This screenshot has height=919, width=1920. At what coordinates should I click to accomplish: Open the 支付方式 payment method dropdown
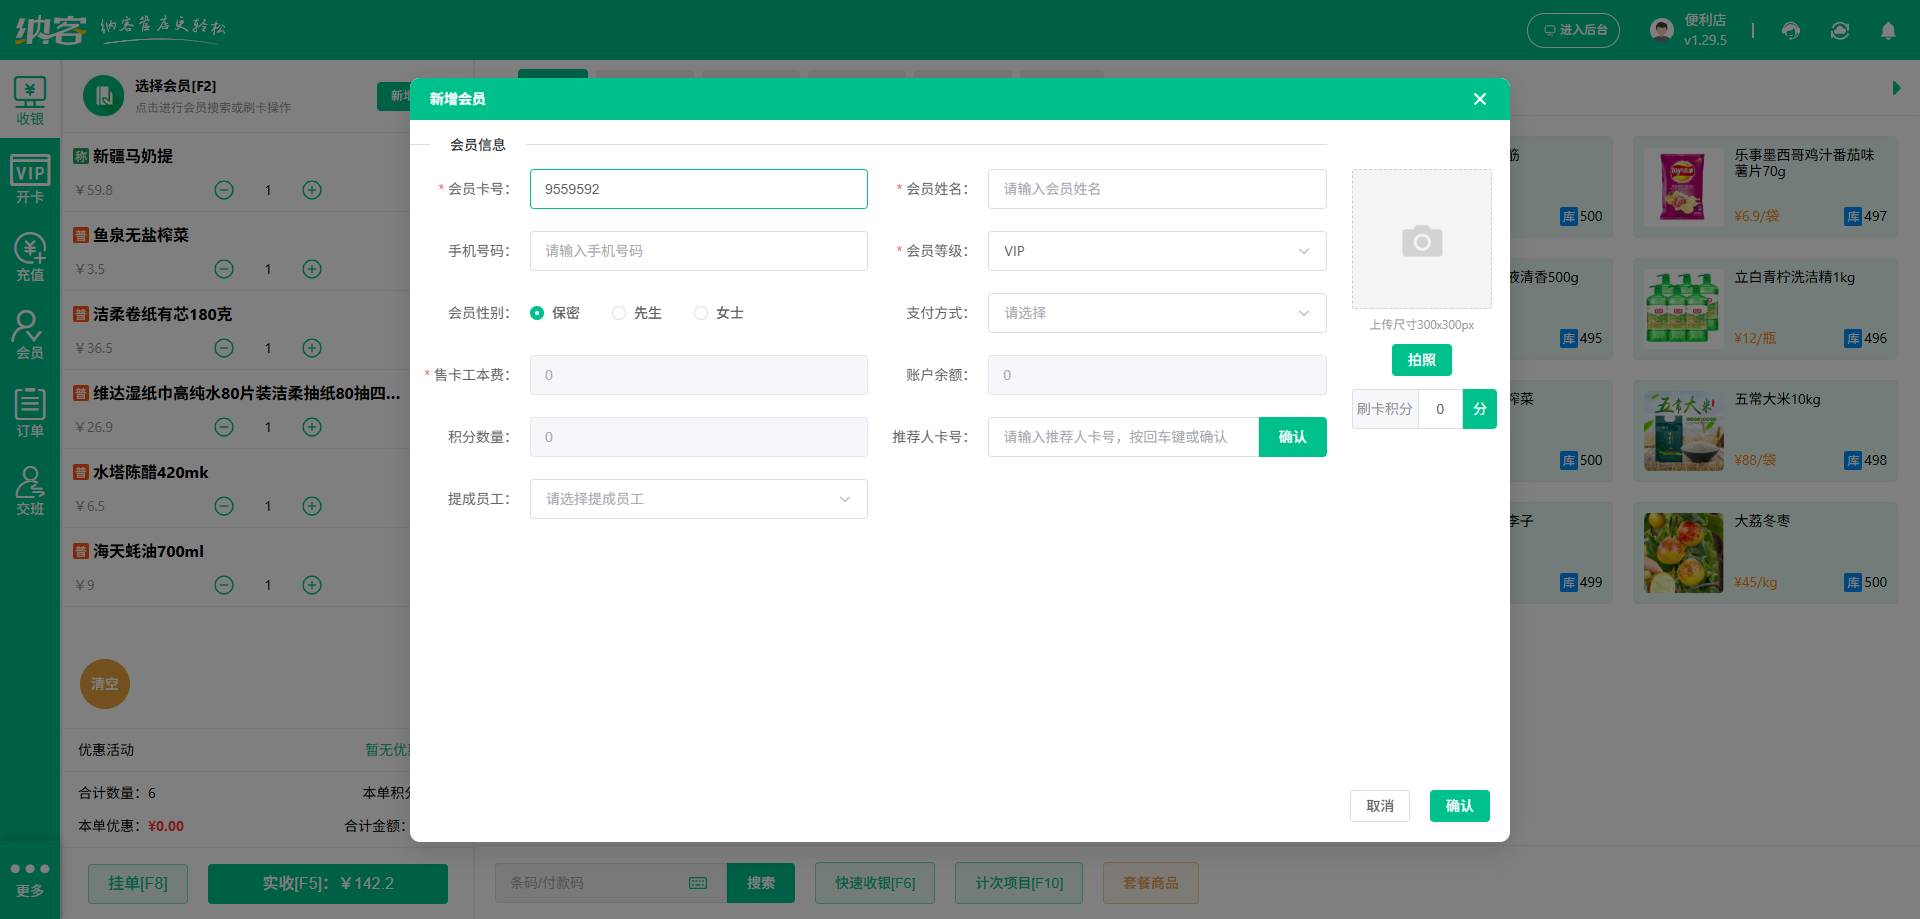click(x=1156, y=313)
